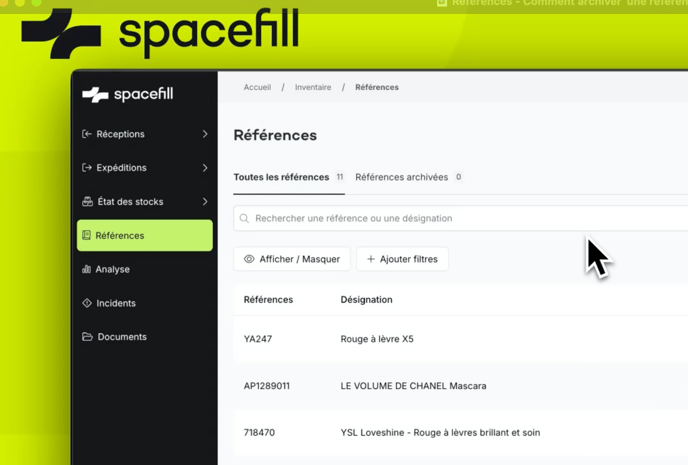Click the Documents folder icon
Image resolution: width=688 pixels, height=465 pixels.
click(x=87, y=337)
